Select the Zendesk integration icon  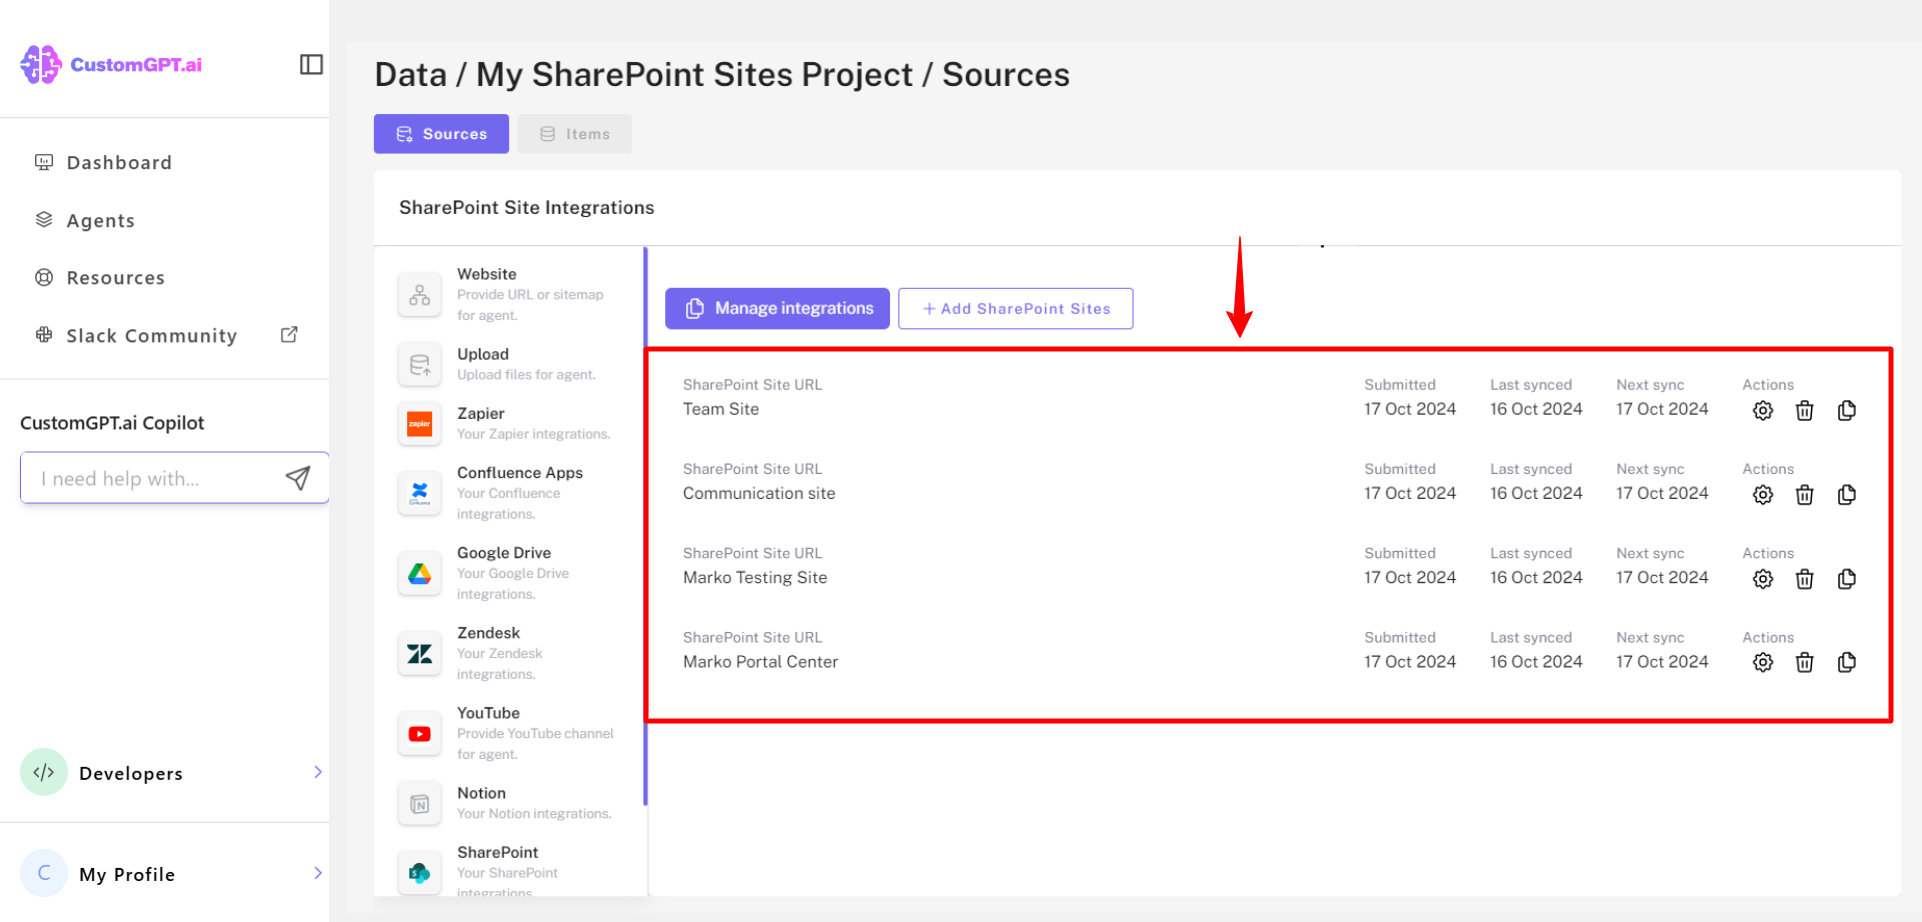[420, 653]
